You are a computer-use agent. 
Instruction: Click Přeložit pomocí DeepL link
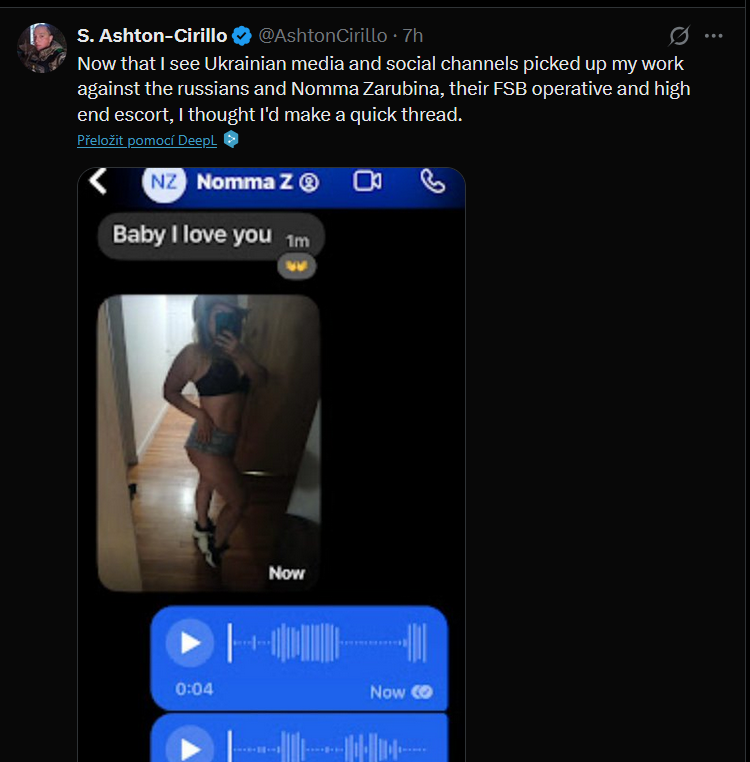[147, 140]
